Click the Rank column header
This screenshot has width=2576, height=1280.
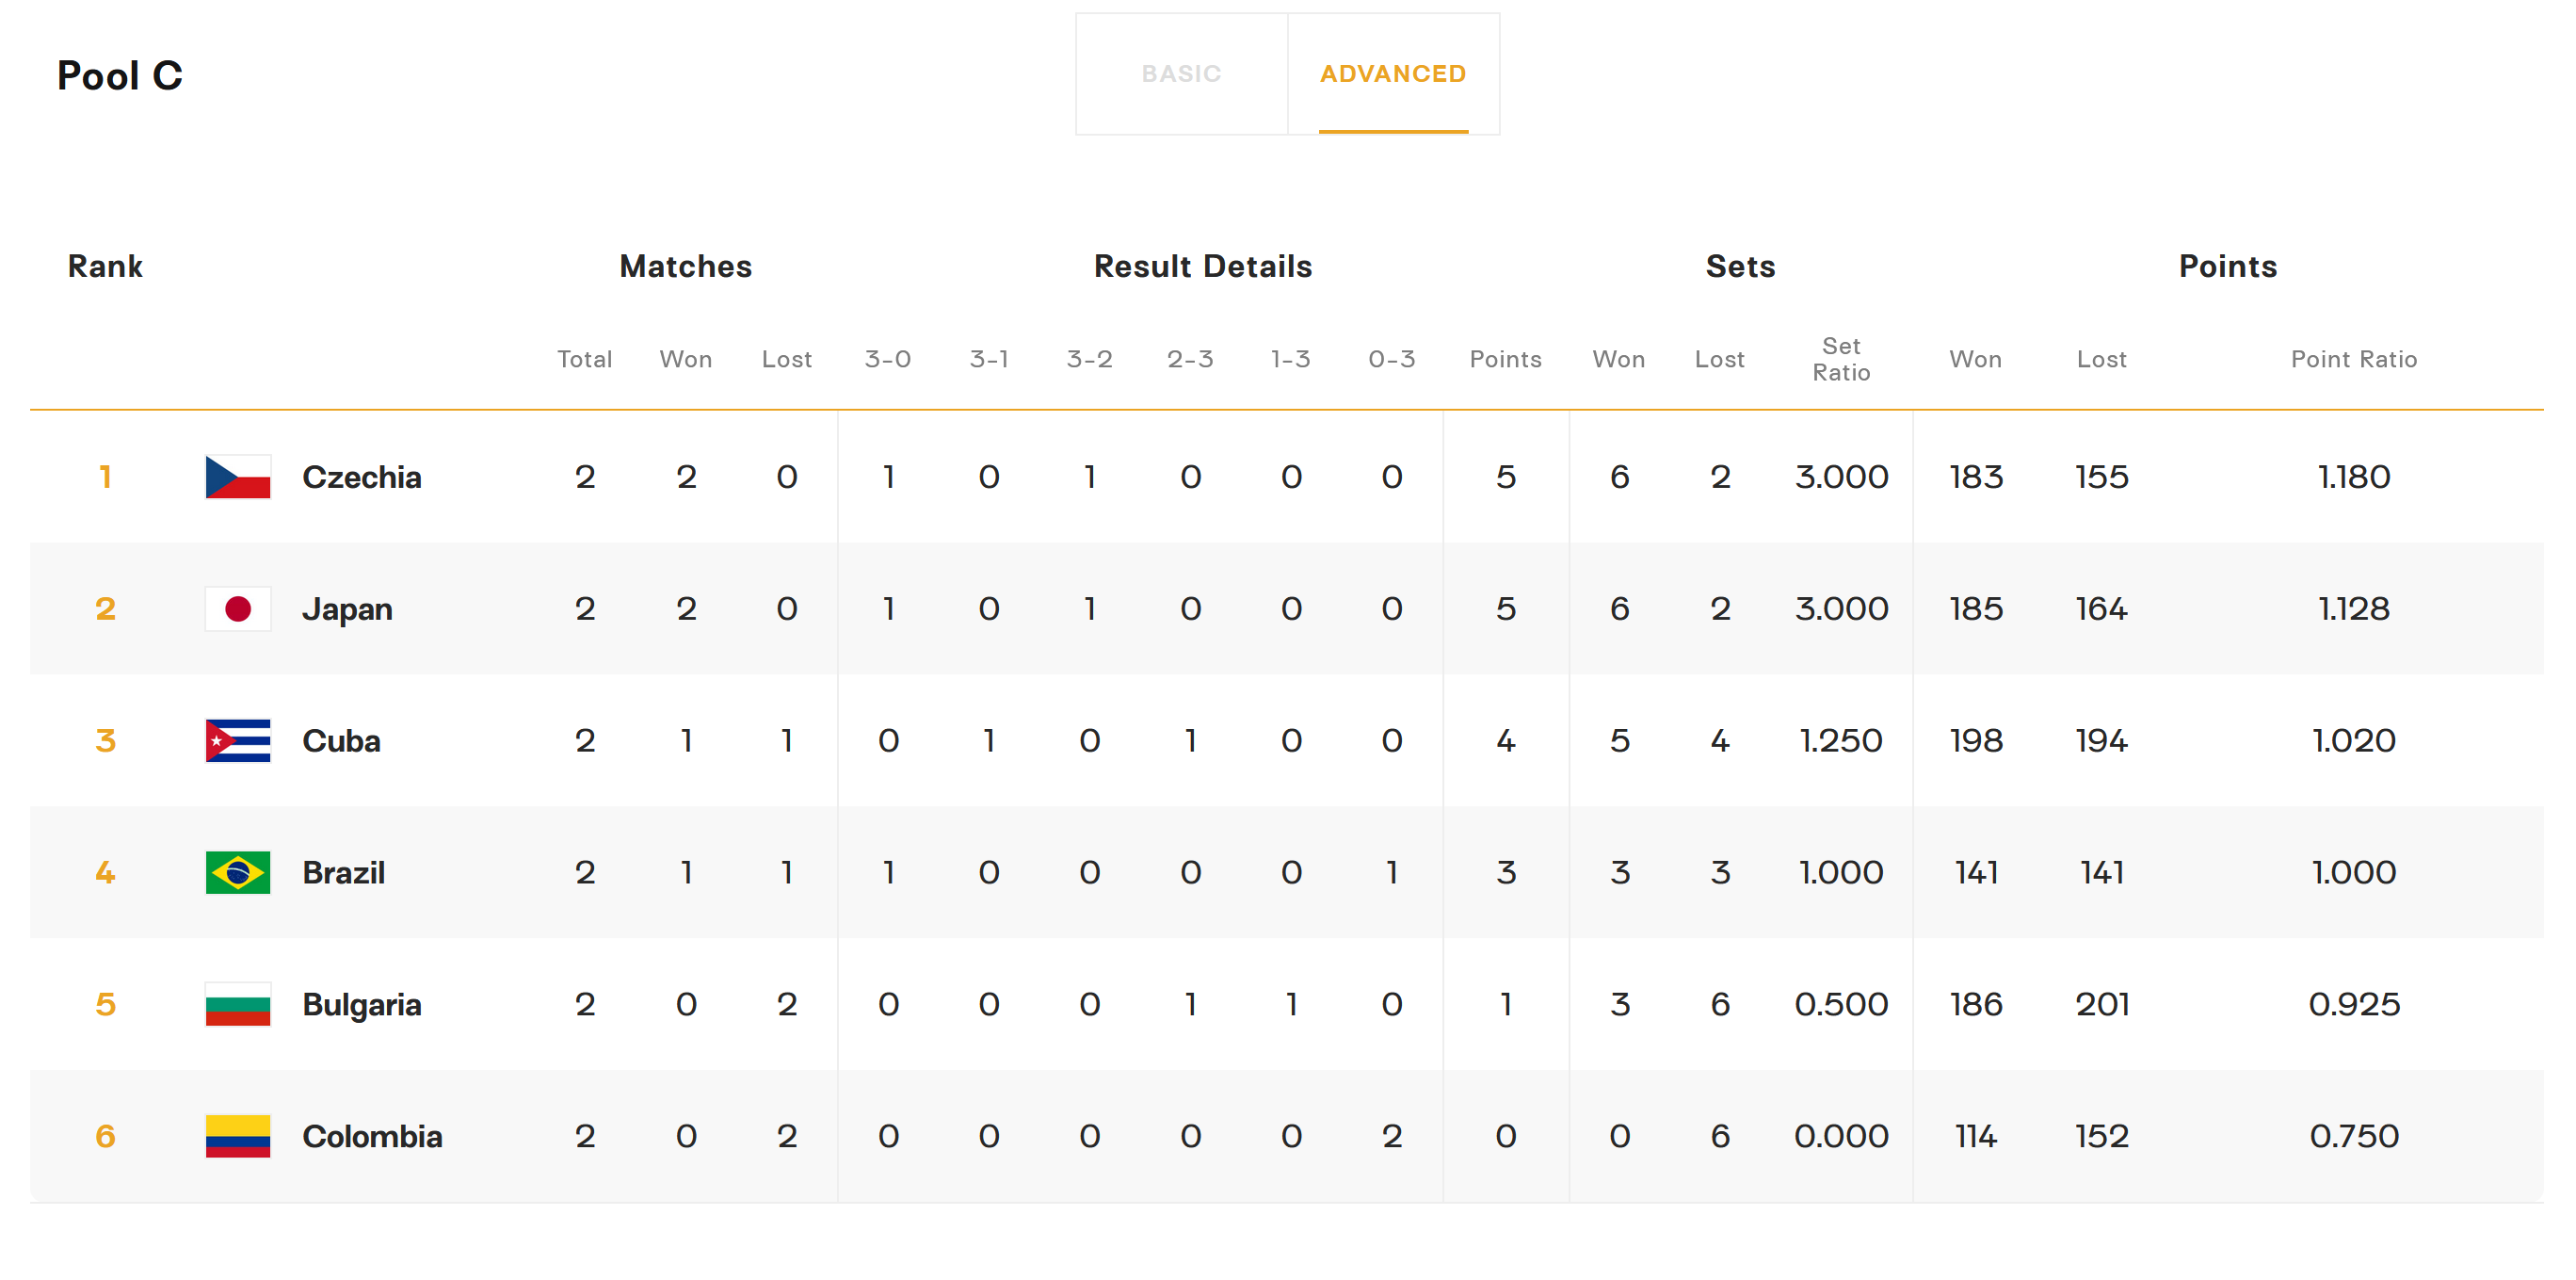(105, 266)
